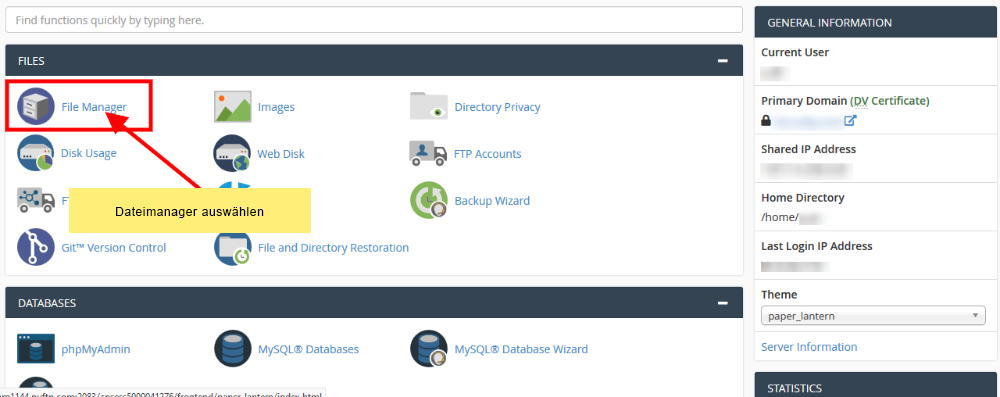Open the Images icon
1000x397 pixels.
pos(232,107)
